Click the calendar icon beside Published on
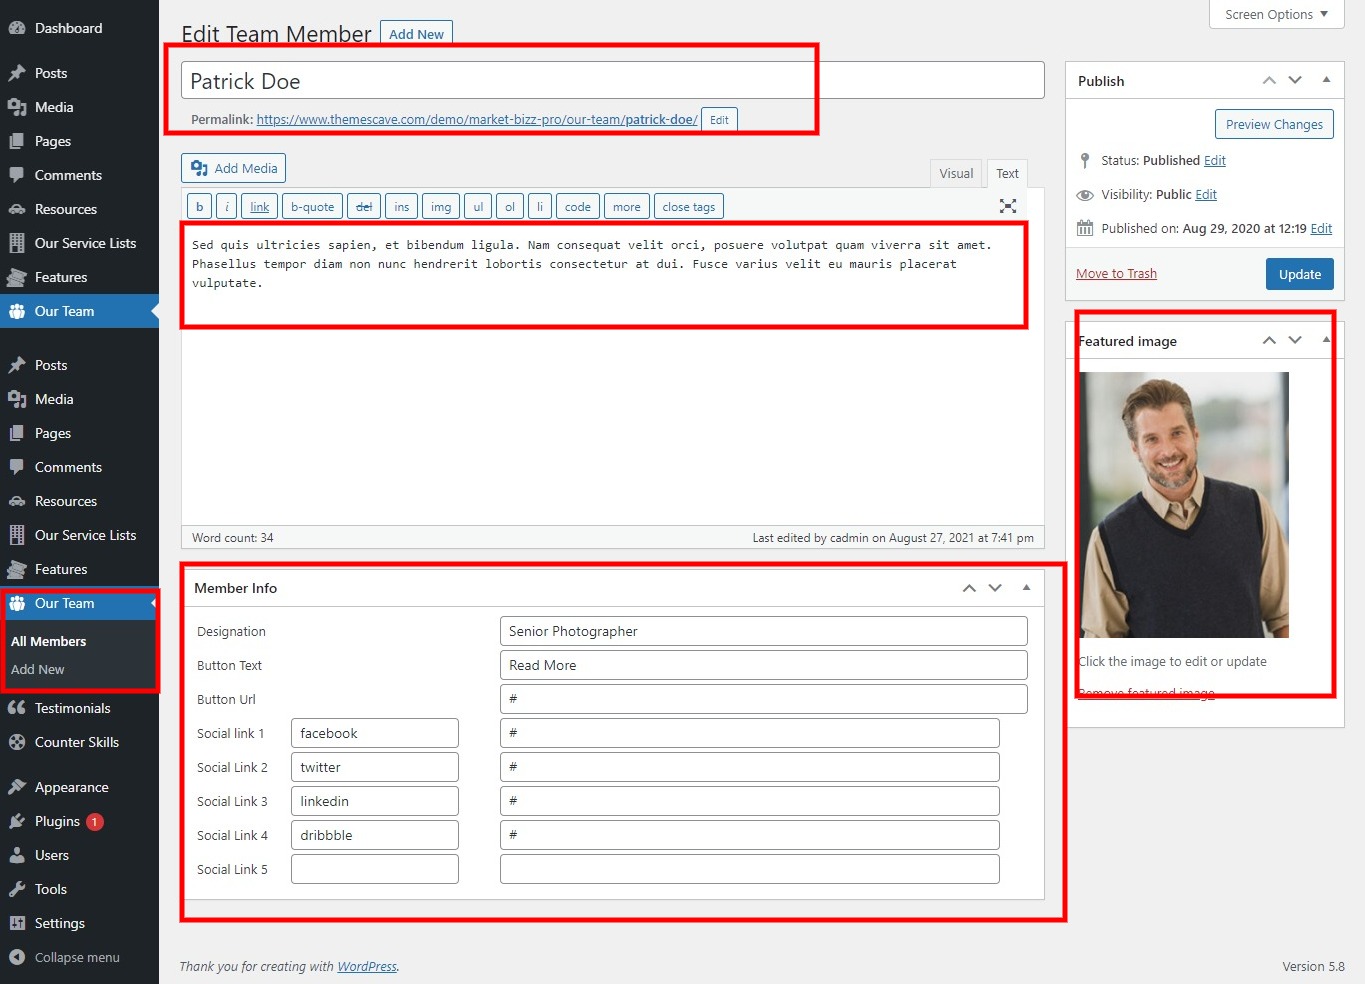 (1085, 228)
